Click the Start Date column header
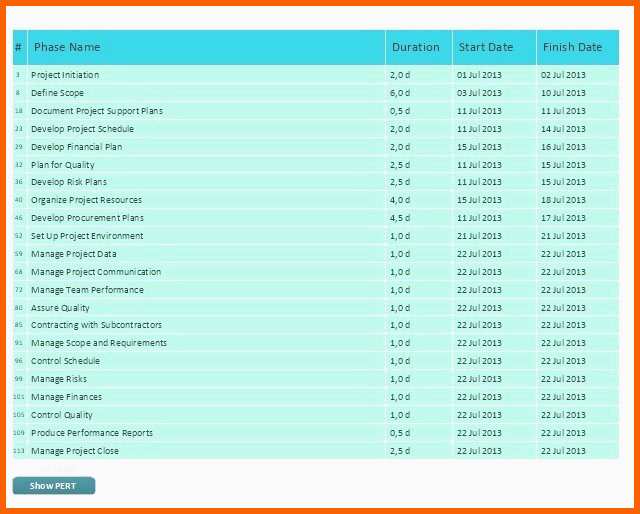 coord(485,47)
